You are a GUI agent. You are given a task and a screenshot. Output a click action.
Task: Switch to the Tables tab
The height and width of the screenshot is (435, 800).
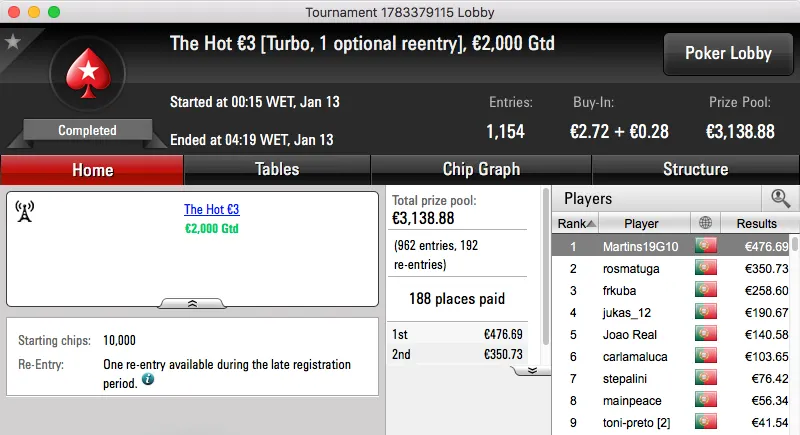coord(277,169)
